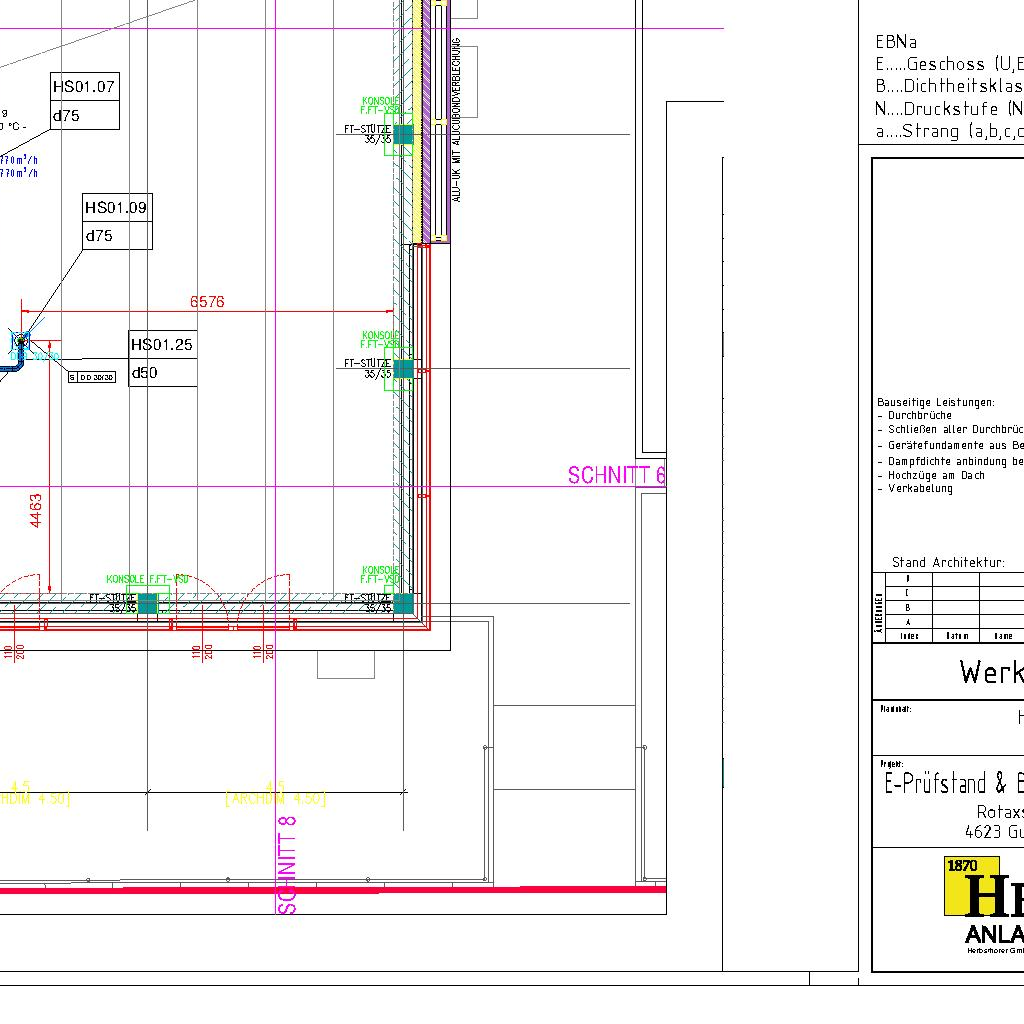Select the middle teal FT-Stütze column on right wall
Image resolution: width=1024 pixels, height=1024 pixels.
[403, 369]
